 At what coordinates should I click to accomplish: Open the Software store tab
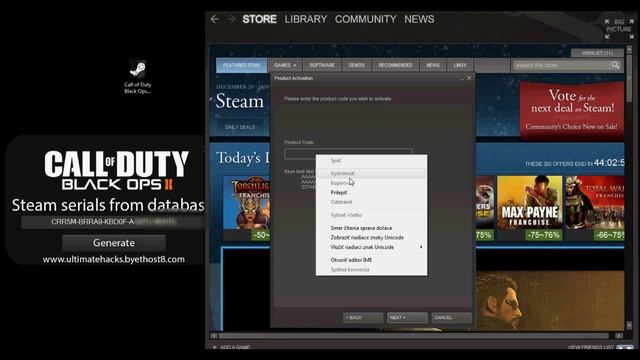[x=322, y=65]
